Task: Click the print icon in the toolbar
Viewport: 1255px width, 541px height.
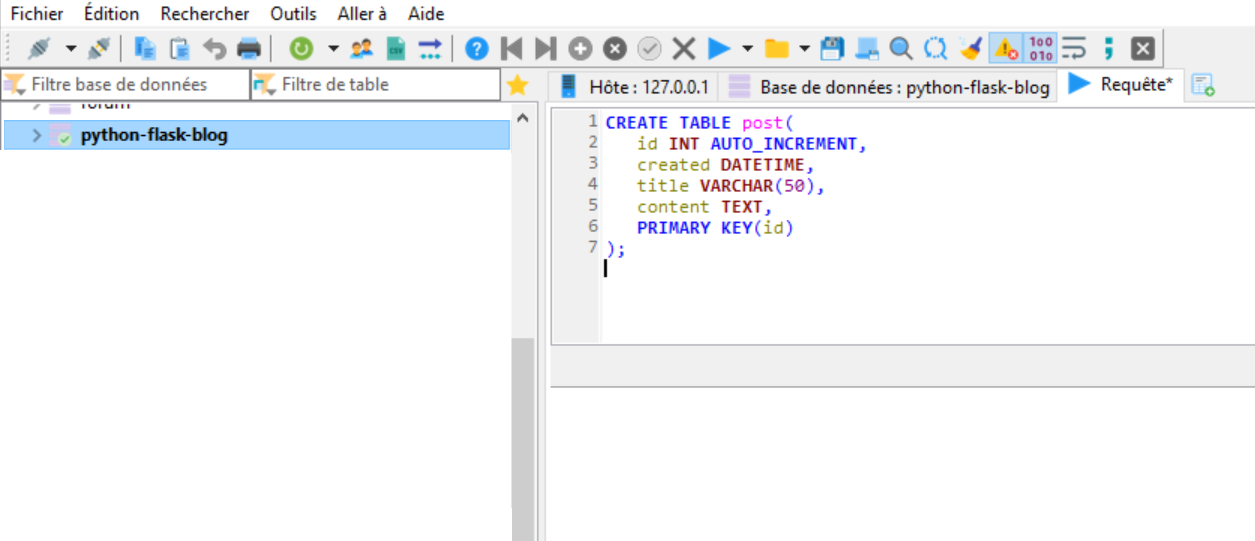Action: coord(249,48)
